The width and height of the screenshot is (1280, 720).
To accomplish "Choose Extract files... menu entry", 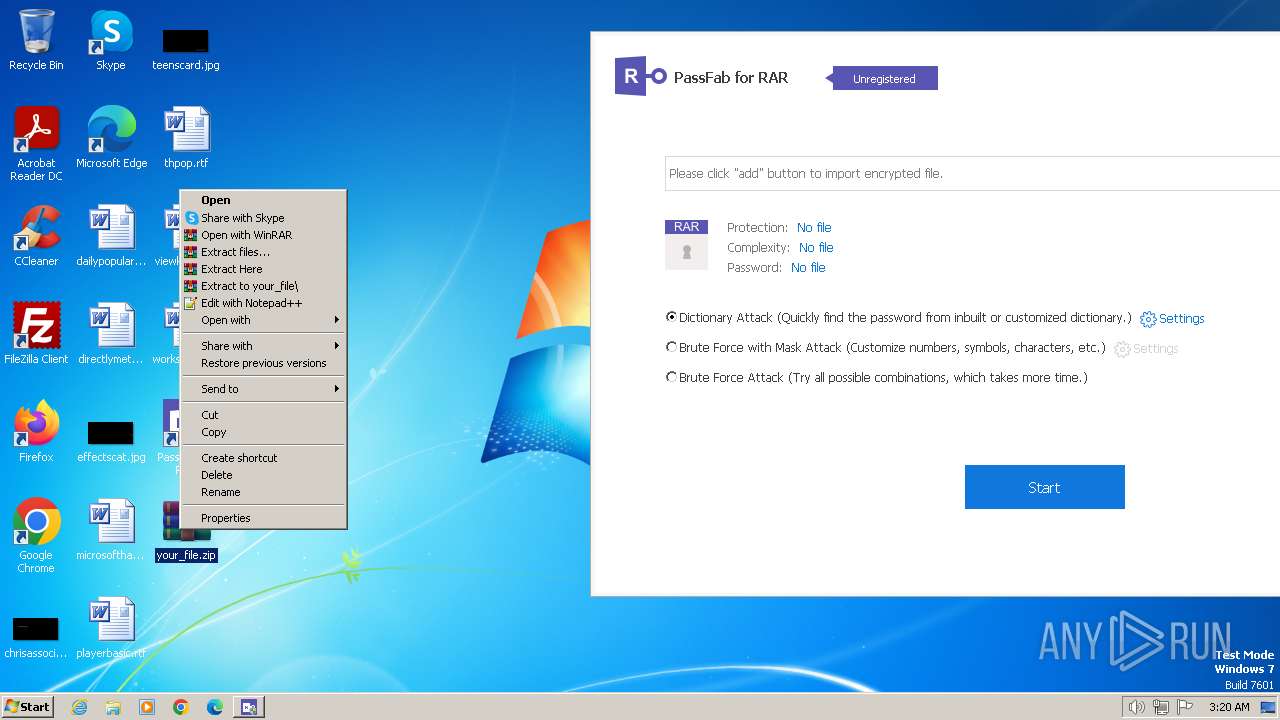I will pyautogui.click(x=264, y=252).
